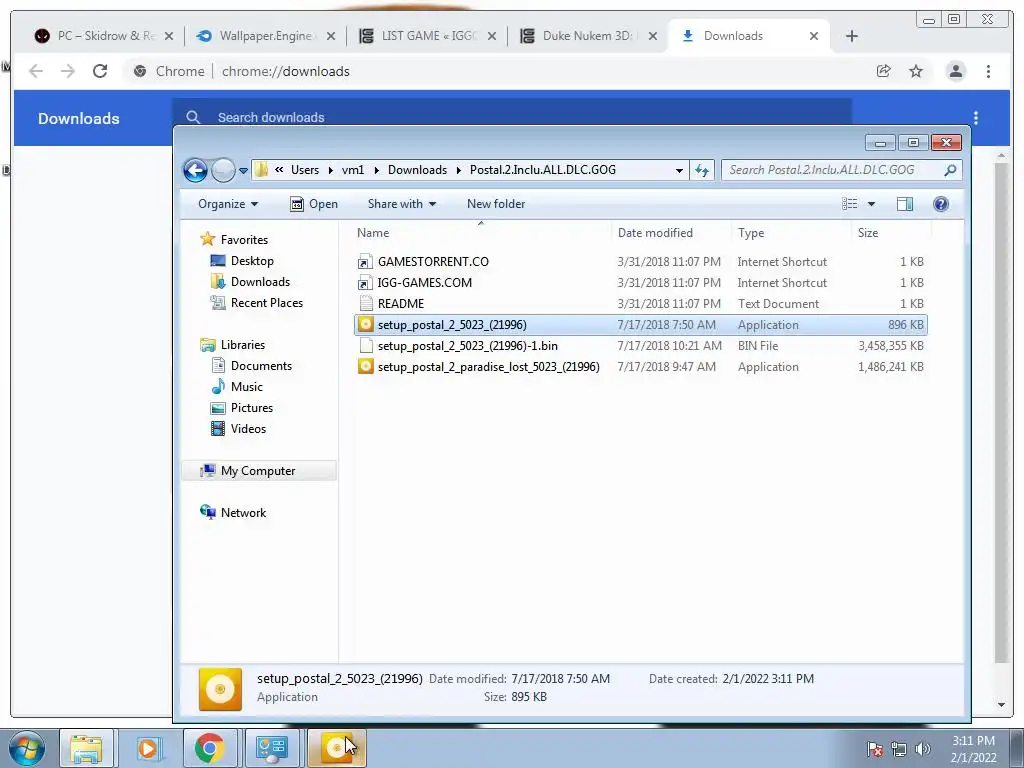Open the Share with dropdown
This screenshot has width=1024, height=768.
(402, 204)
